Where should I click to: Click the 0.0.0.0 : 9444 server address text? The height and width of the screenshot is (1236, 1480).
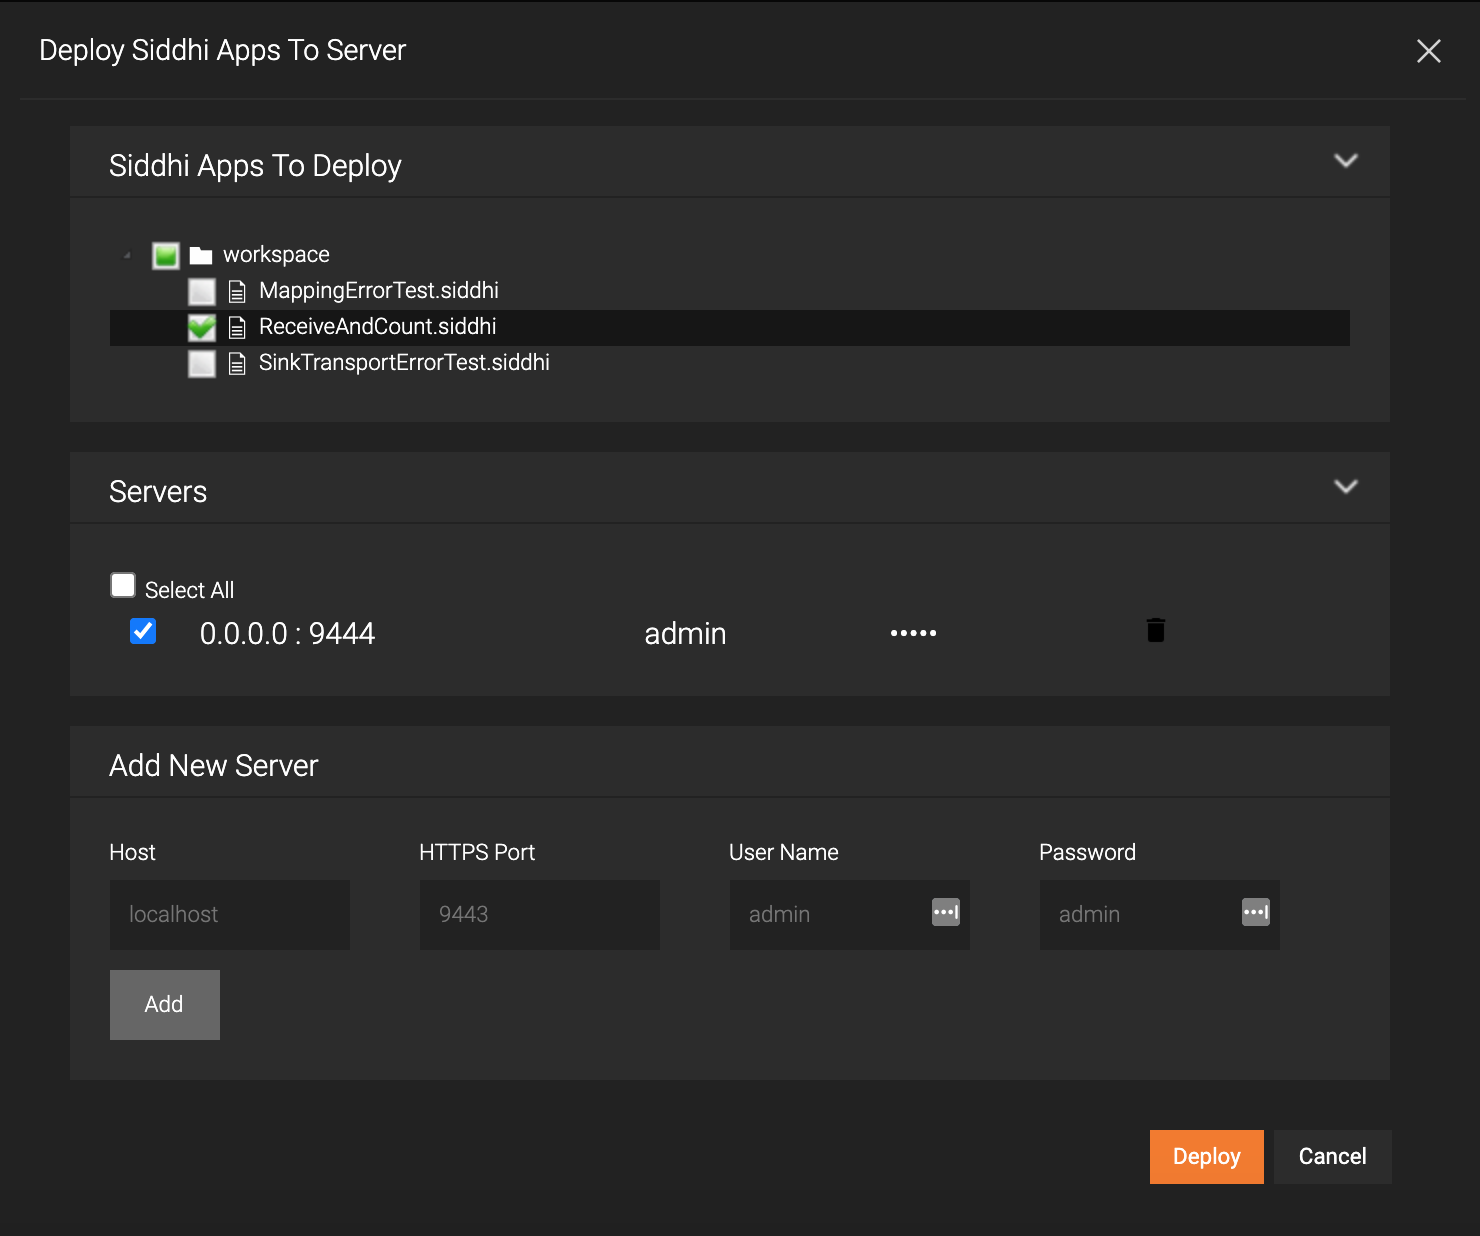(287, 634)
